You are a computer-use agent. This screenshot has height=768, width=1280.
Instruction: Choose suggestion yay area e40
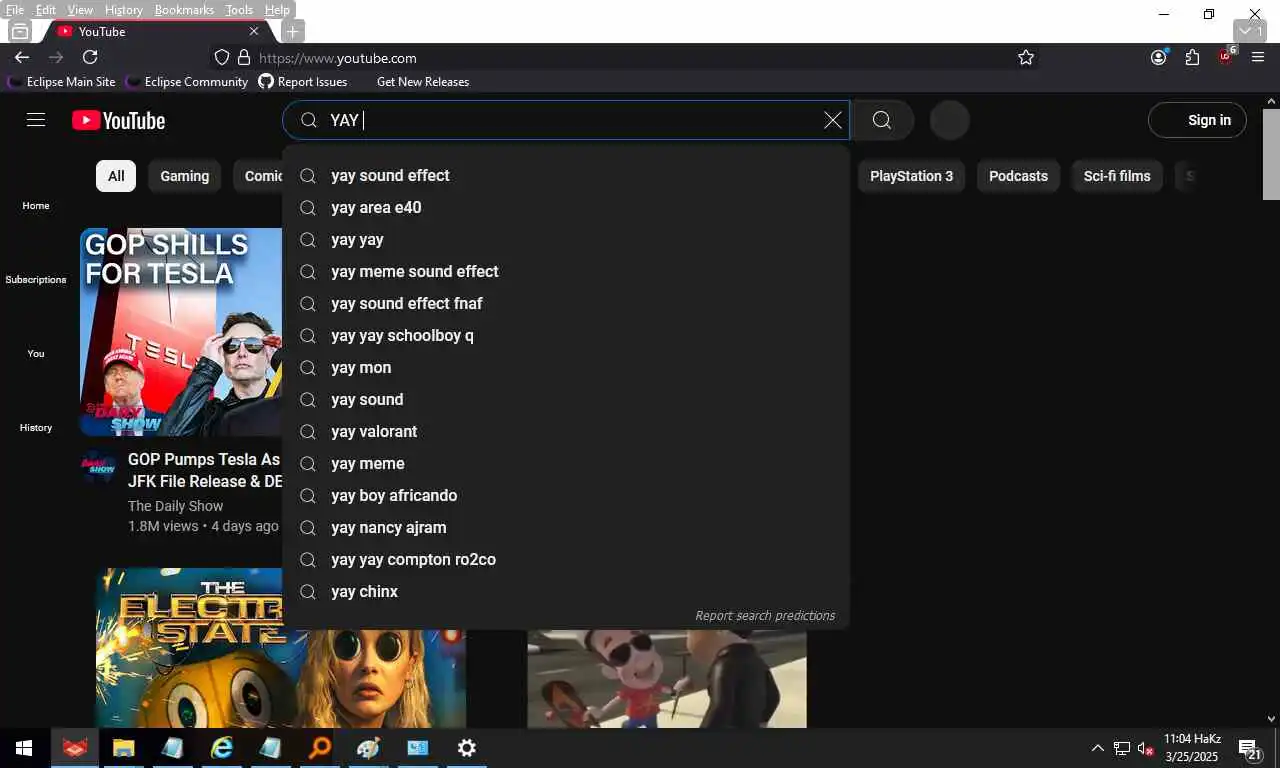point(566,207)
